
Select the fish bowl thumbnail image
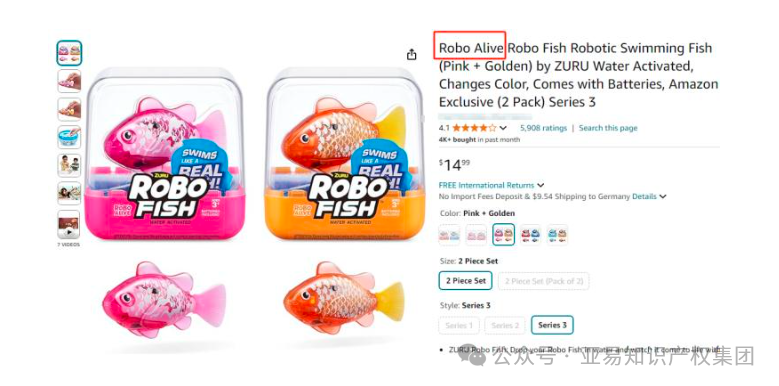point(69,137)
